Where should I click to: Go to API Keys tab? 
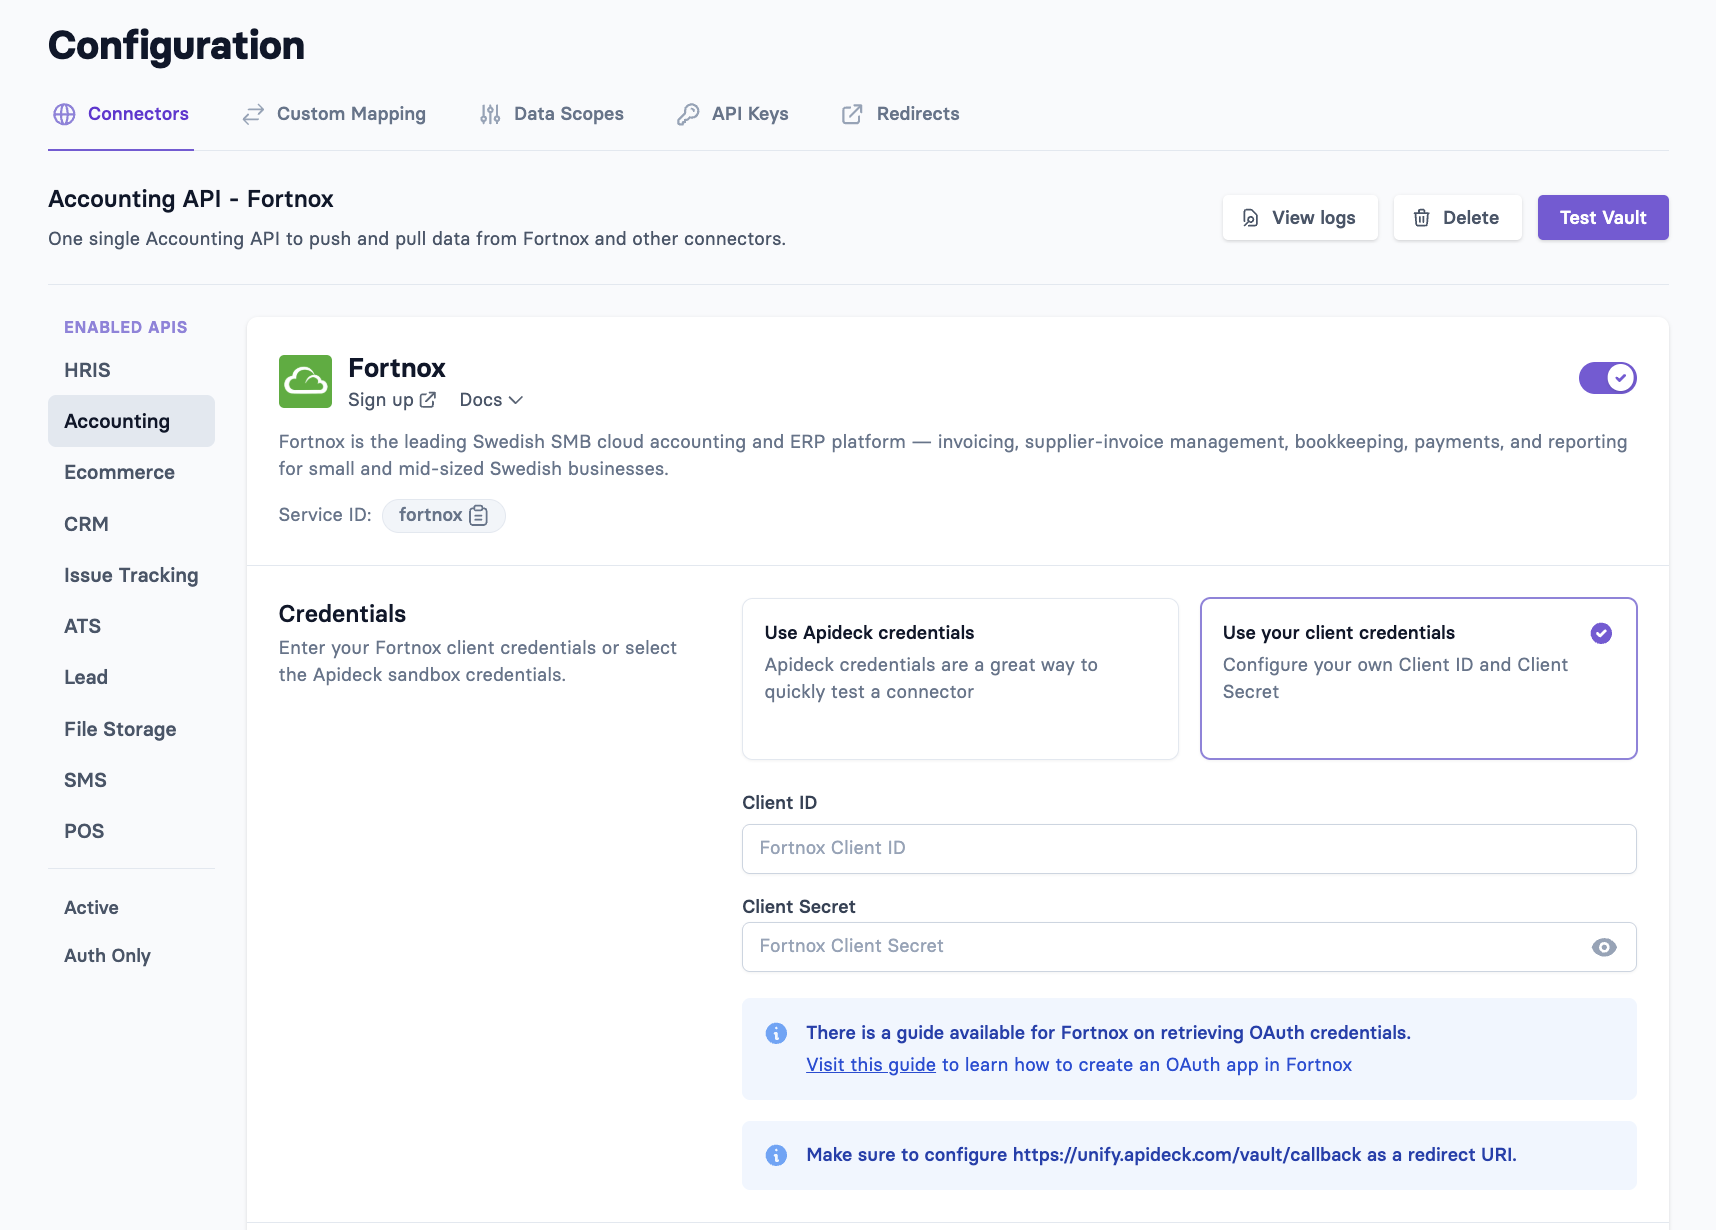click(733, 114)
